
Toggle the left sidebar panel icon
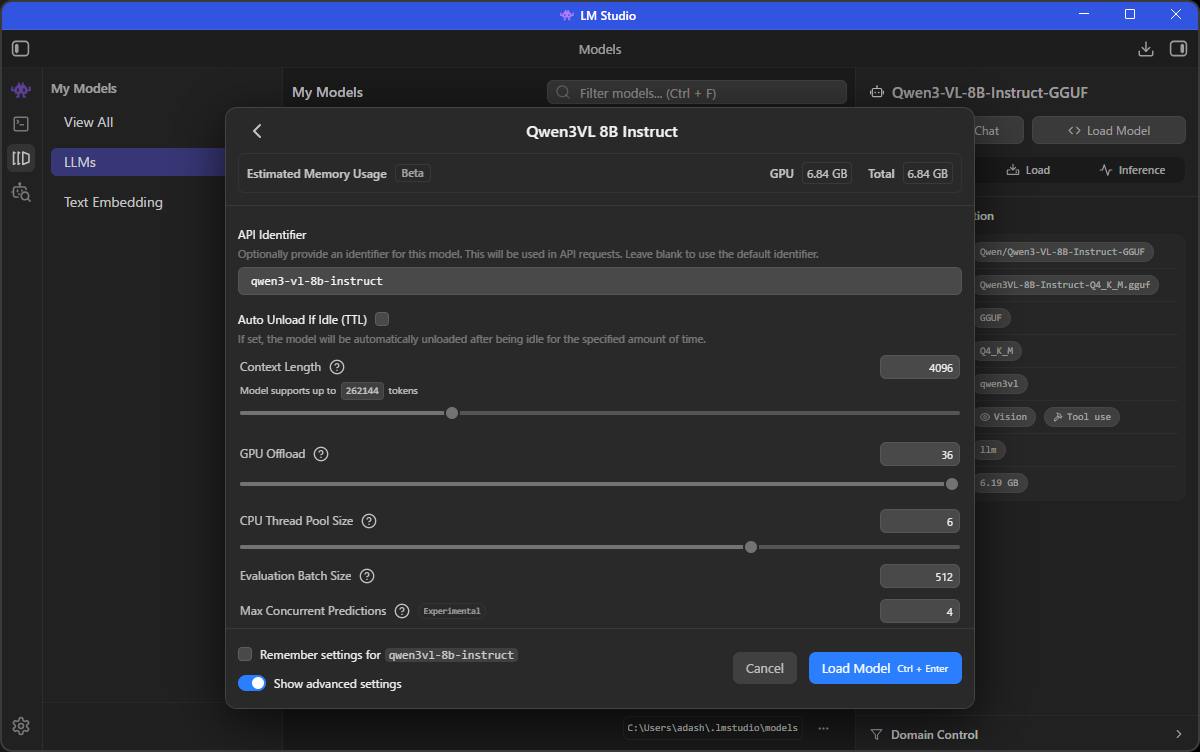(21, 49)
